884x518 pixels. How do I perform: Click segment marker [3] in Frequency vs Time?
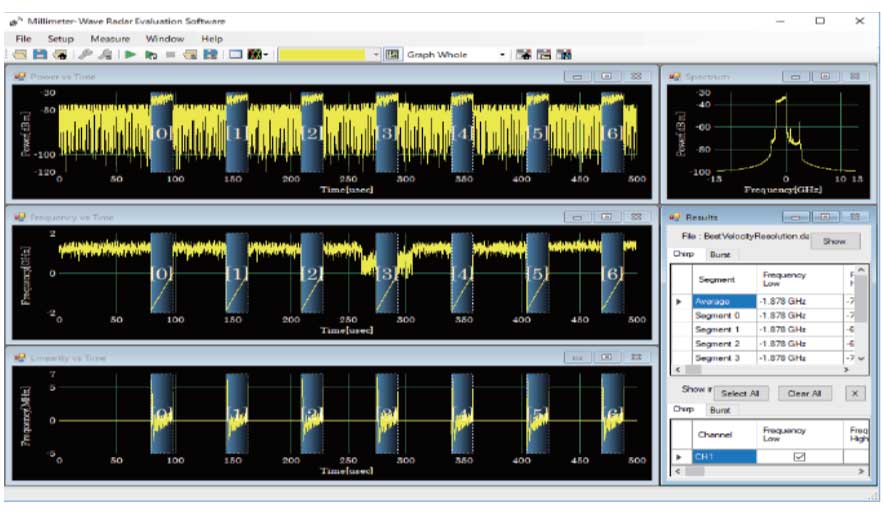(387, 274)
